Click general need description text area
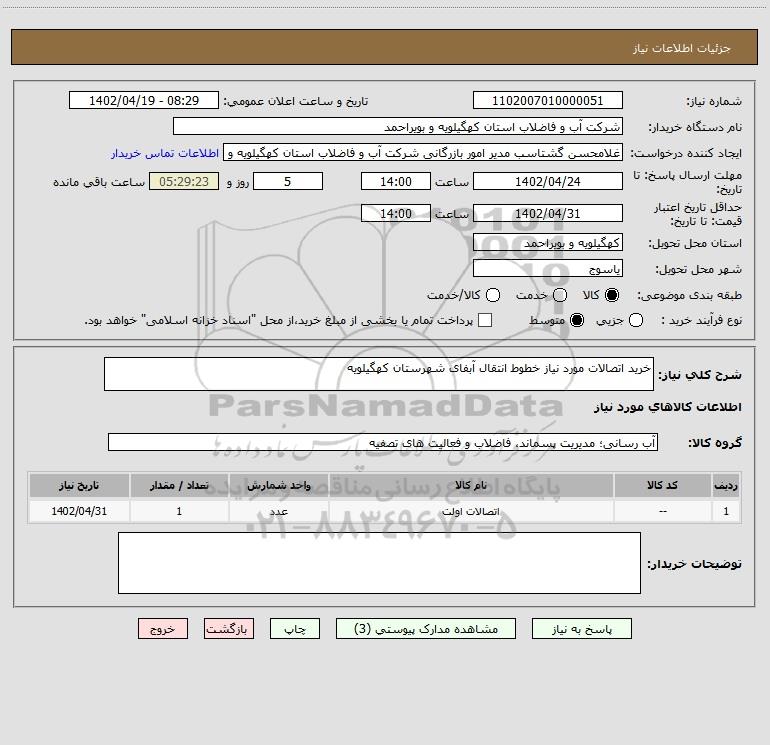 point(379,374)
